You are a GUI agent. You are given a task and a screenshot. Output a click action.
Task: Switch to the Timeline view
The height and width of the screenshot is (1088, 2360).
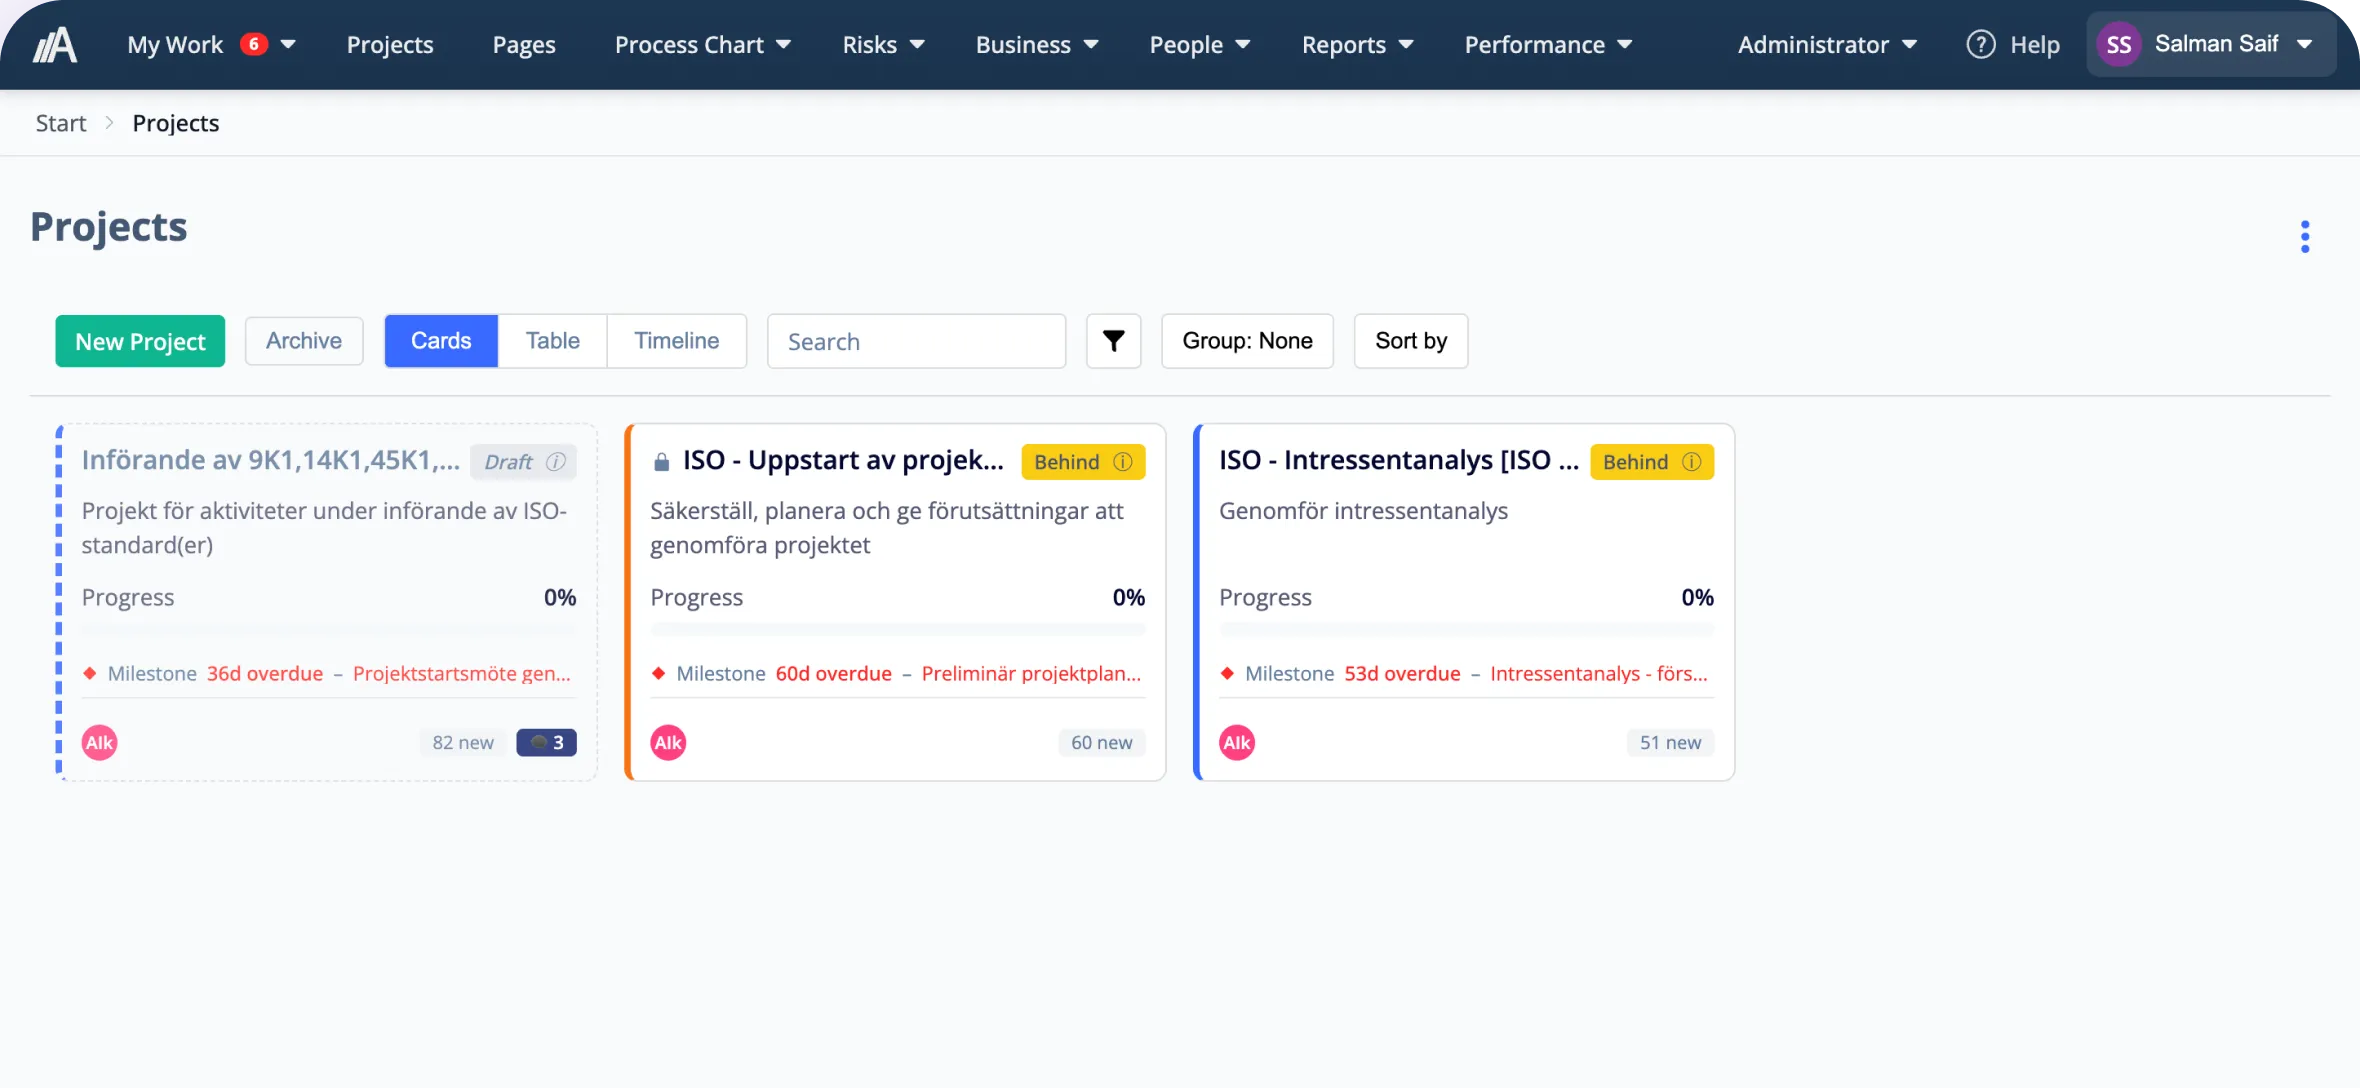click(x=677, y=341)
